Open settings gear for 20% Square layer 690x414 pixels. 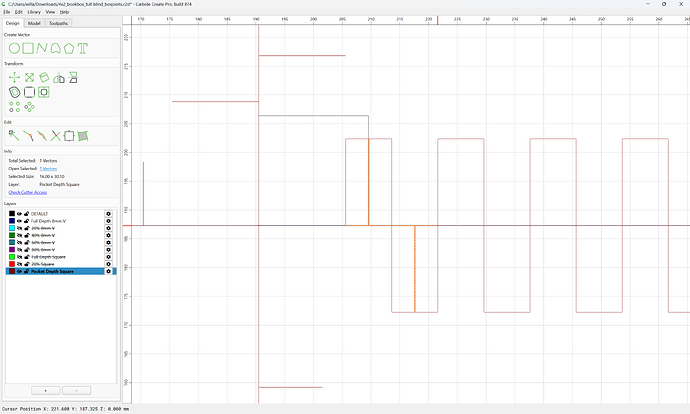point(108,264)
